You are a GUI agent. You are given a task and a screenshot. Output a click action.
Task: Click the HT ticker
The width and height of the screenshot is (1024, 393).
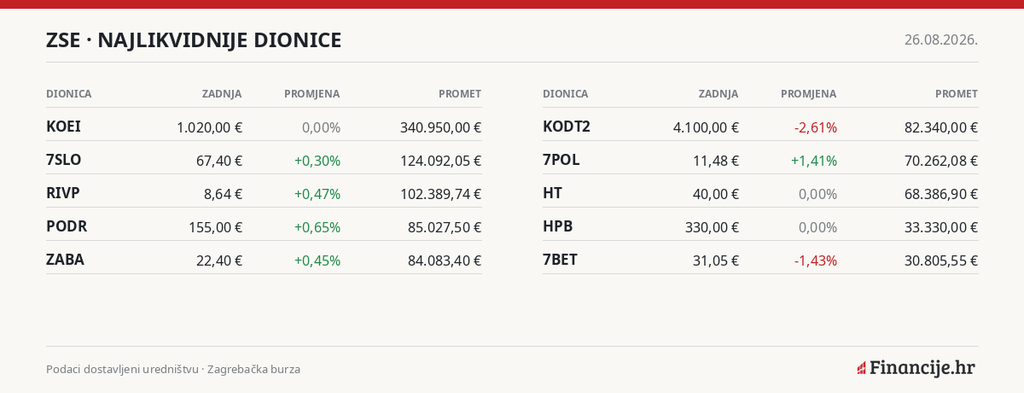click(x=552, y=193)
